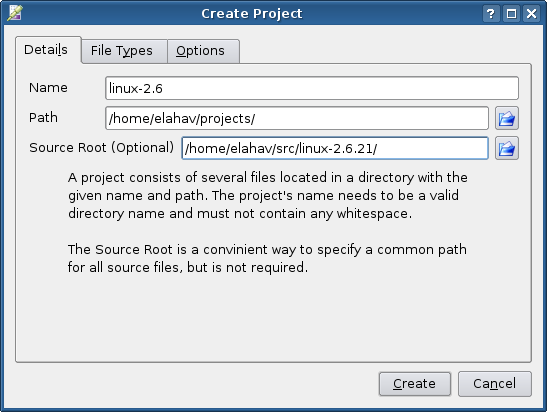Maximize the Create Project dialog
The height and width of the screenshot is (412, 547).
click(511, 14)
